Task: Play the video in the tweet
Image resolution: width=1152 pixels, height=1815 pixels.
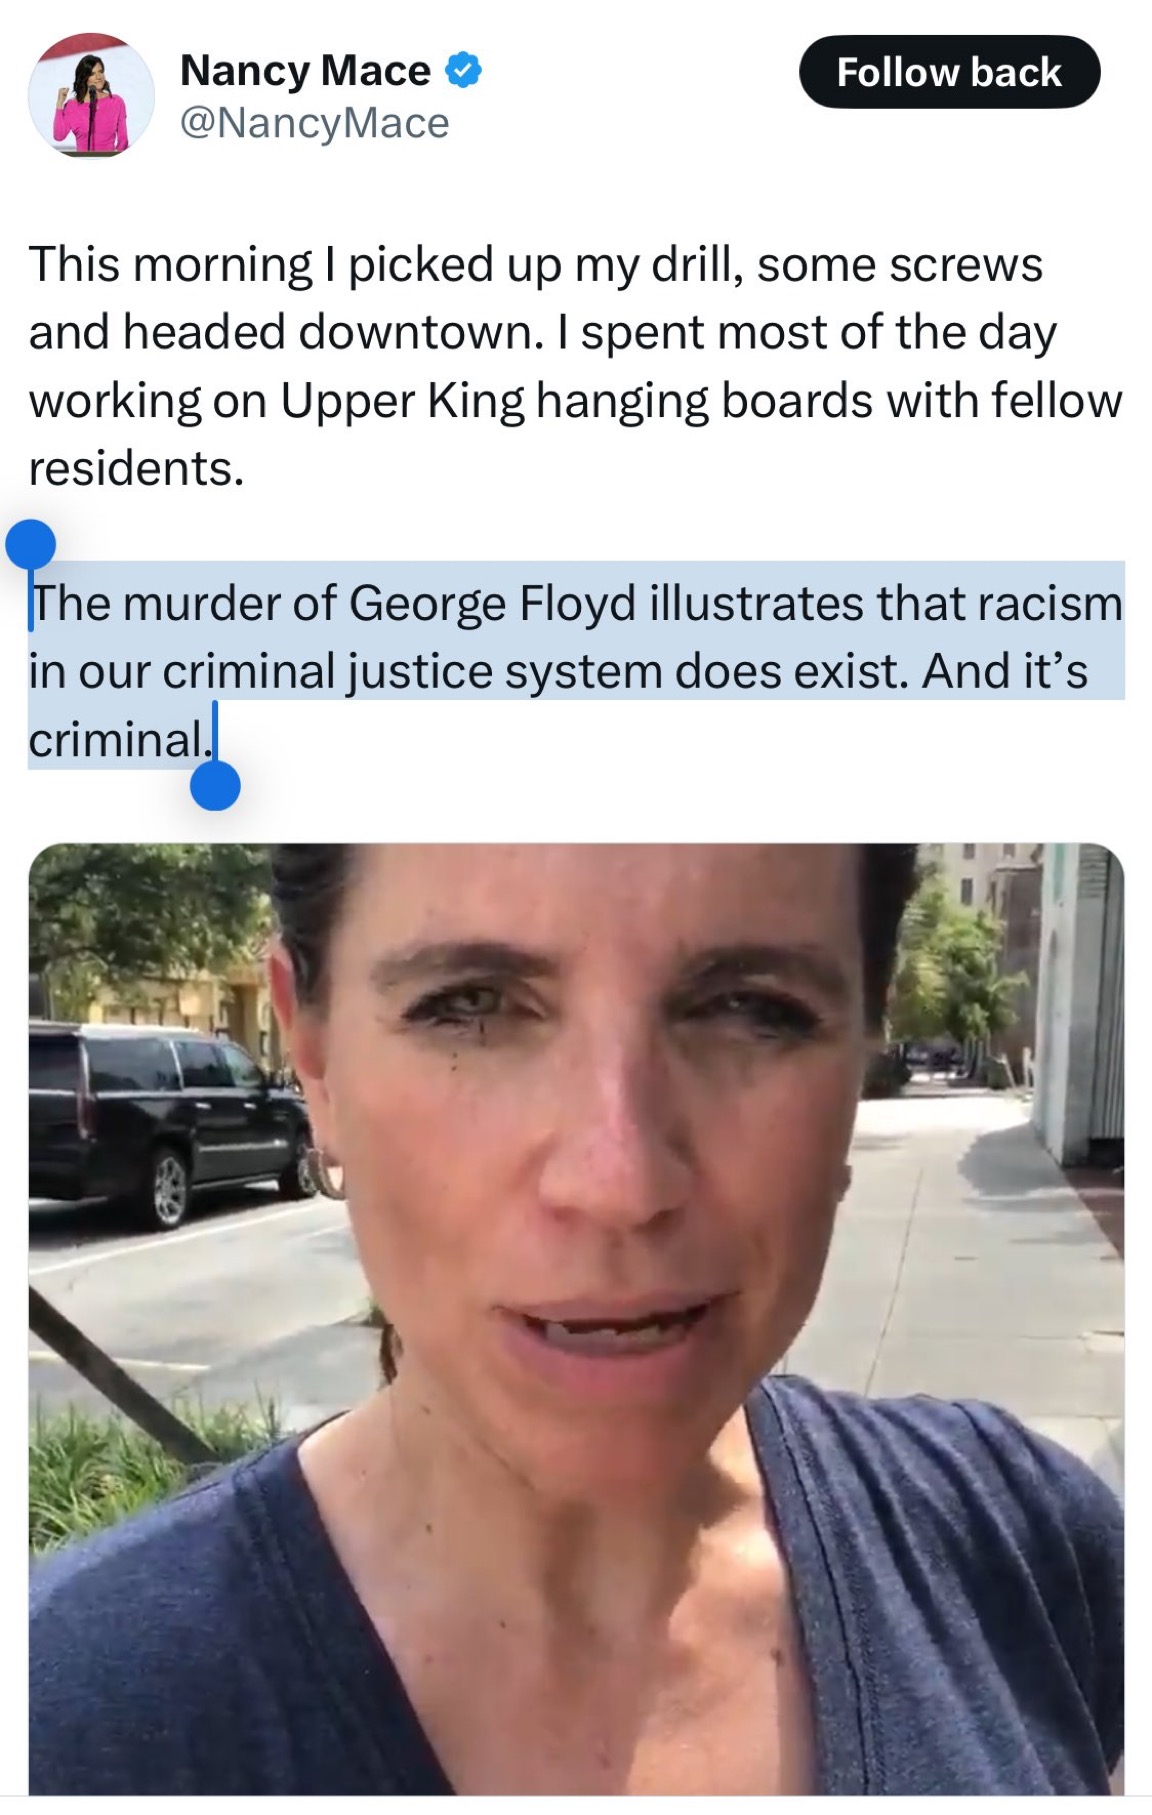Action: (576, 1318)
